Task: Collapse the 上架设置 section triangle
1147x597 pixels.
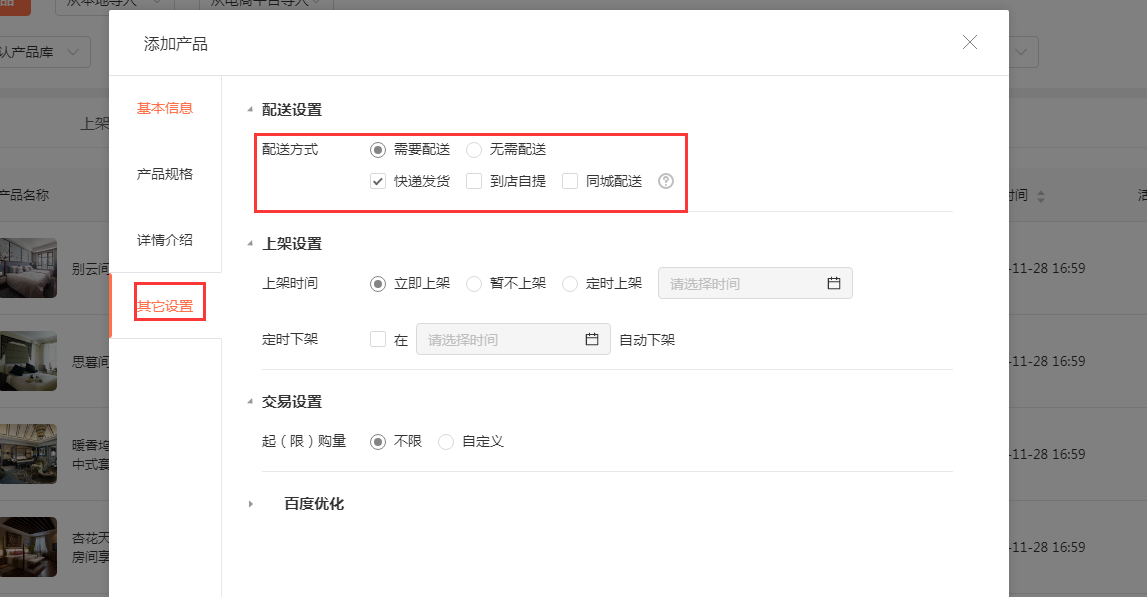Action: pos(250,244)
